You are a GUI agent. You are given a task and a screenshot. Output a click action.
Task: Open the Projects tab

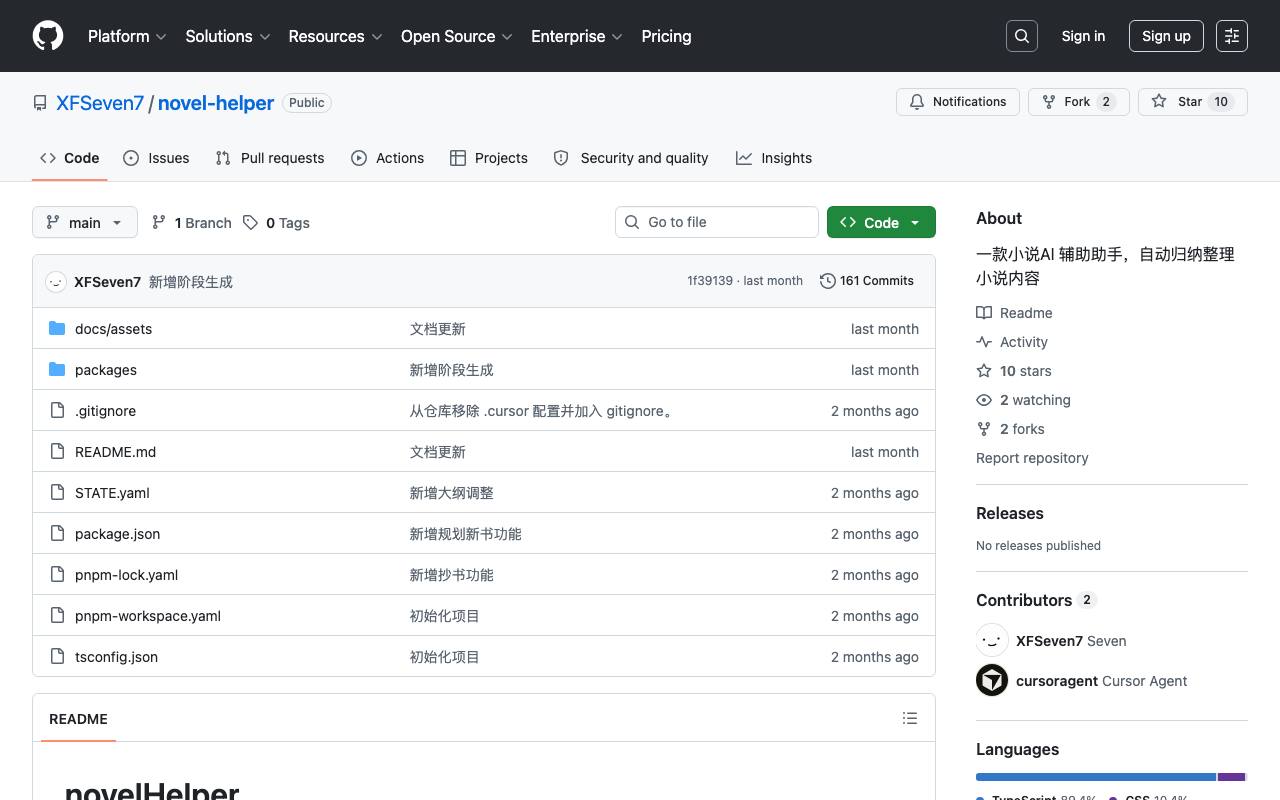click(x=489, y=158)
